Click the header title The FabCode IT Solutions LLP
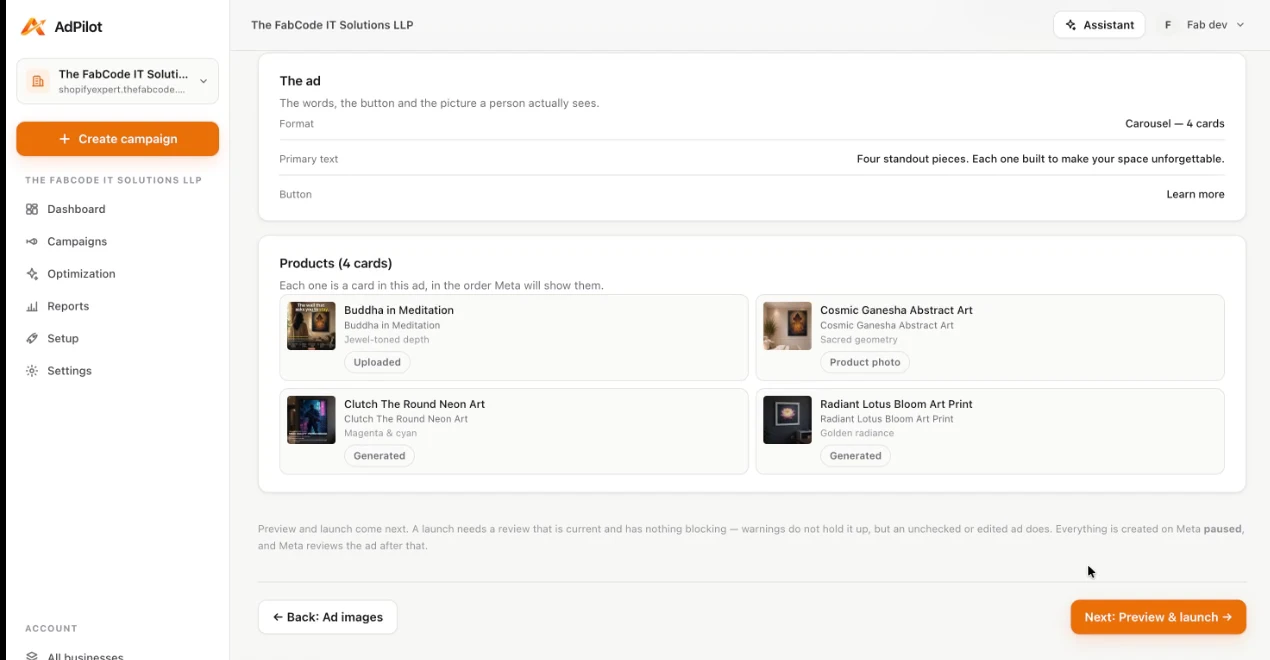Viewport: 1270px width, 660px height. coord(332,25)
